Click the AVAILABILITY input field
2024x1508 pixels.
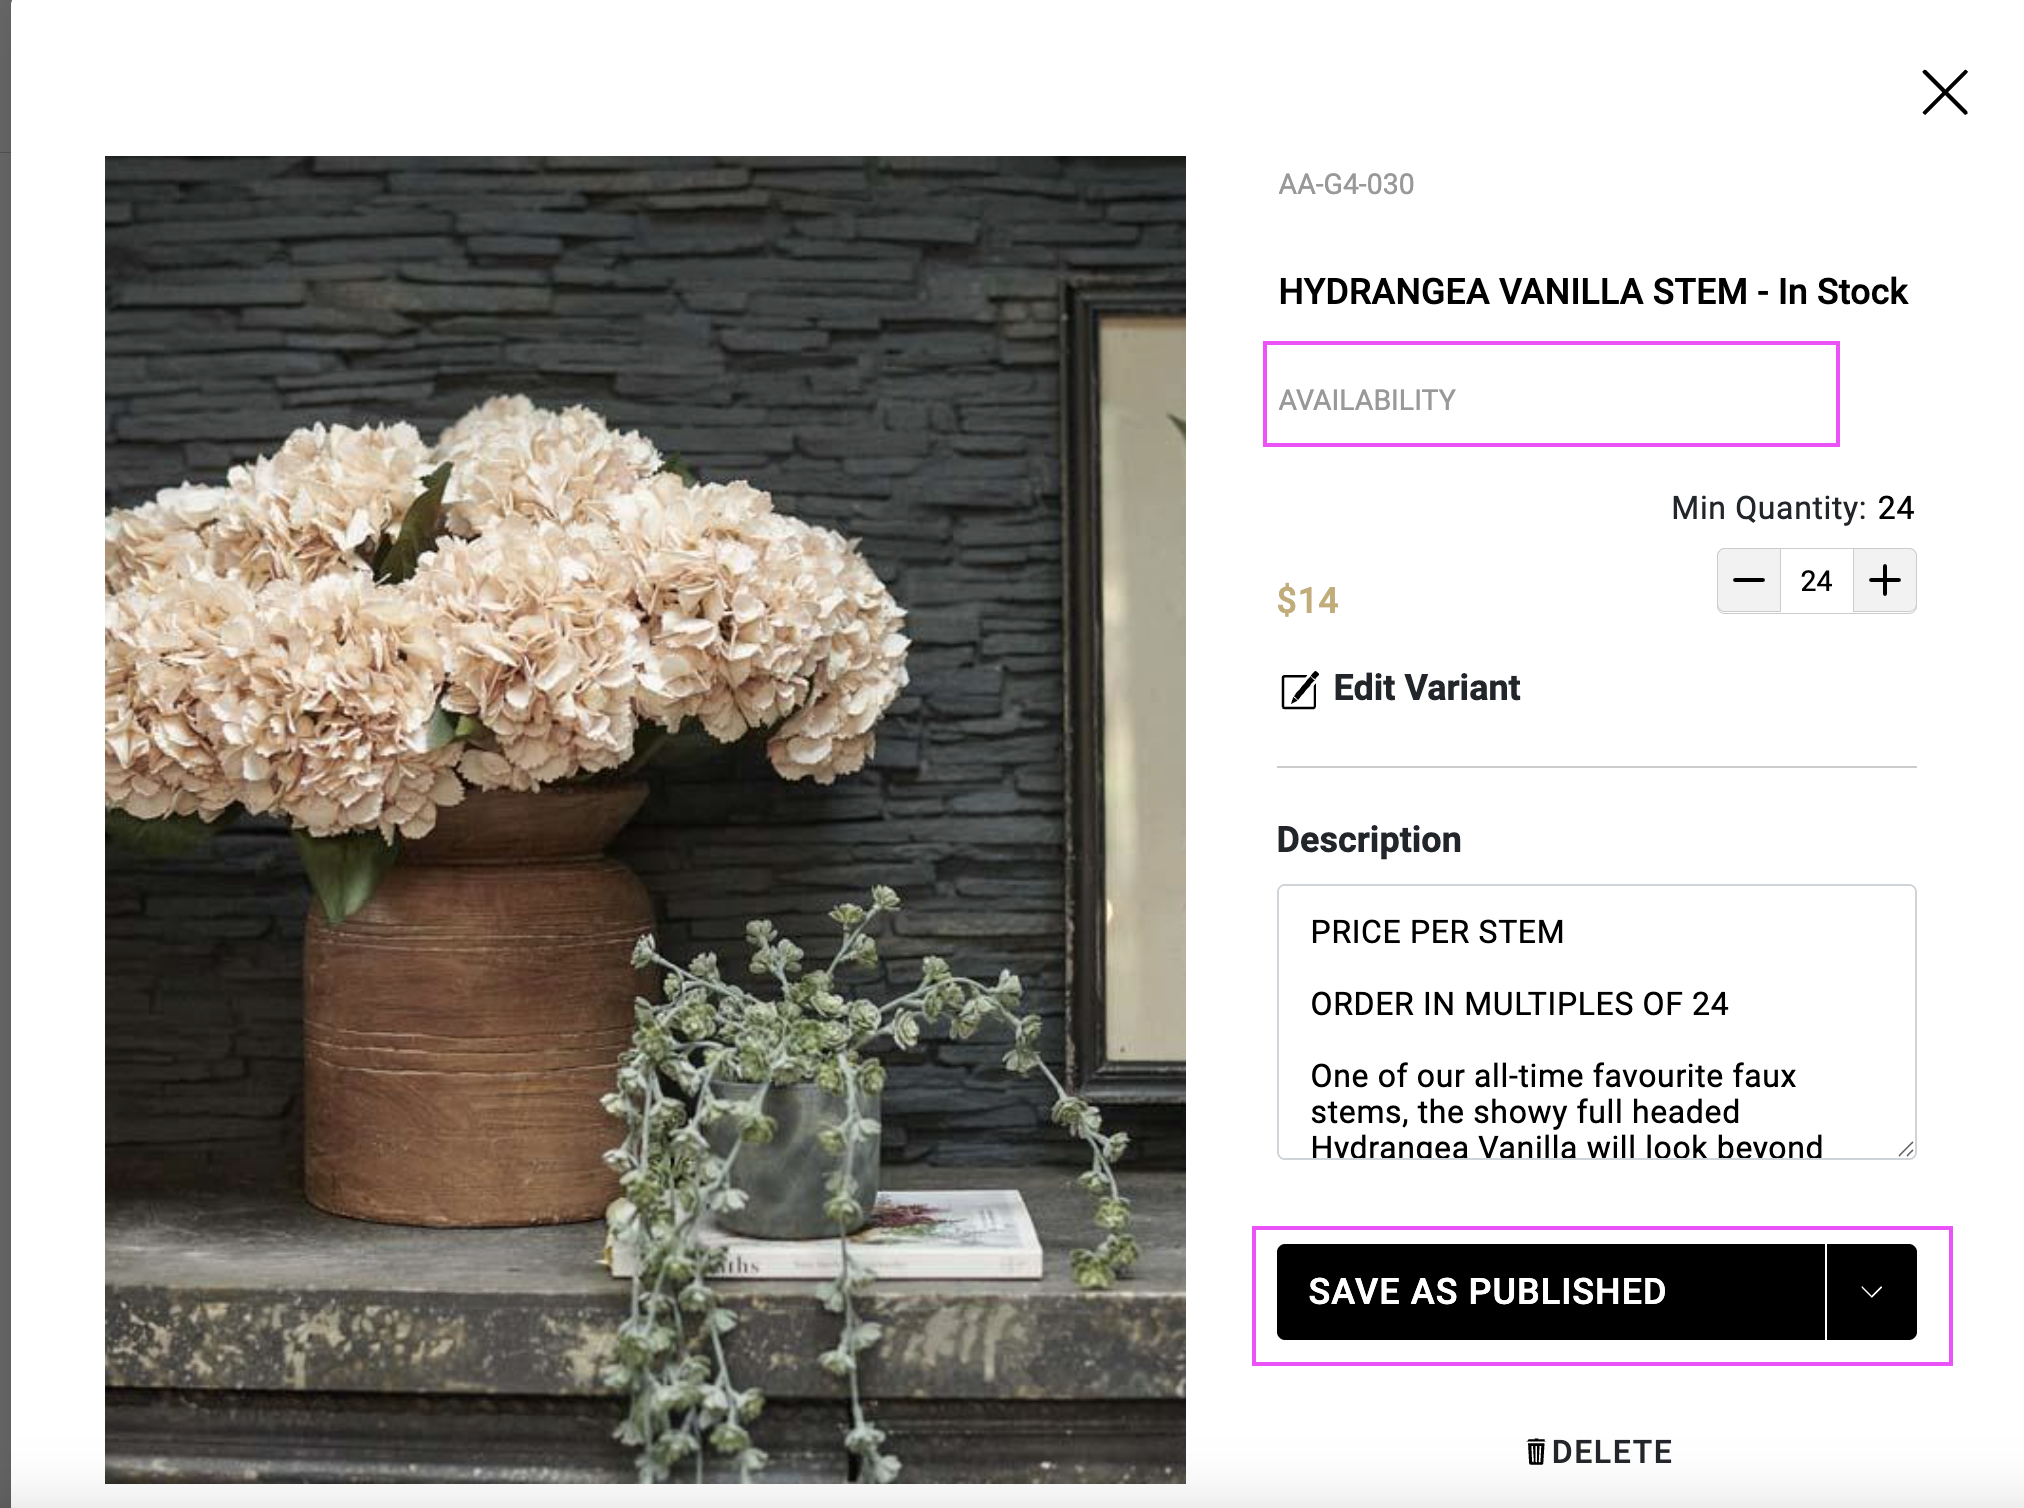1551,395
